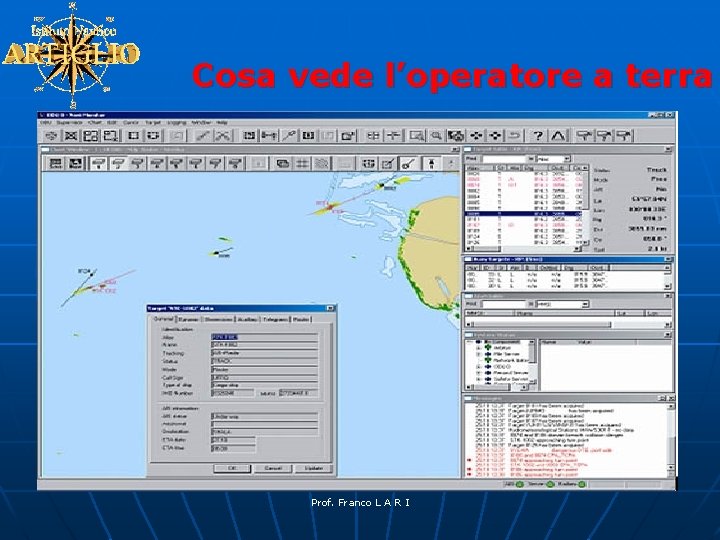Click the Alias field in target data dialog
This screenshot has height=540, width=720.
(264, 337)
